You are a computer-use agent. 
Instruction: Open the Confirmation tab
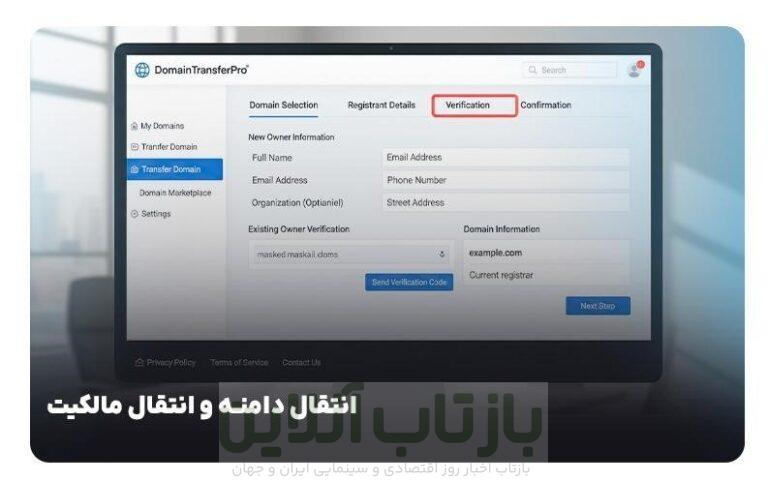coord(546,105)
